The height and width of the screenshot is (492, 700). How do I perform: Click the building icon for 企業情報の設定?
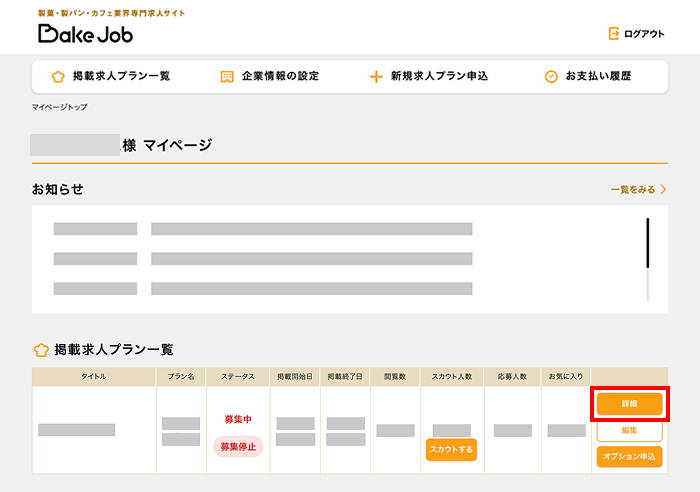227,76
